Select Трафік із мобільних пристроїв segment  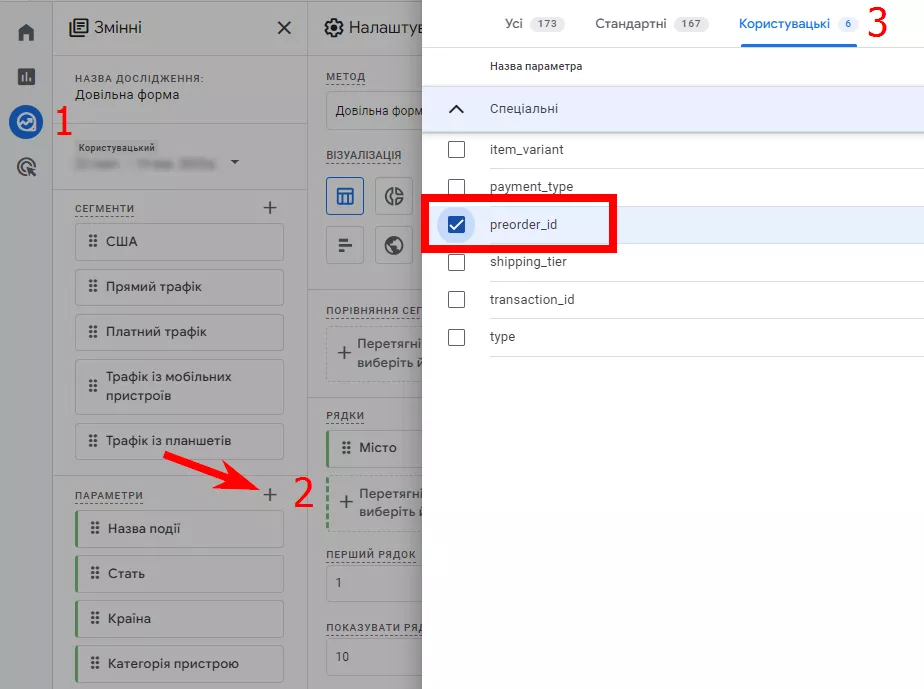tap(179, 387)
